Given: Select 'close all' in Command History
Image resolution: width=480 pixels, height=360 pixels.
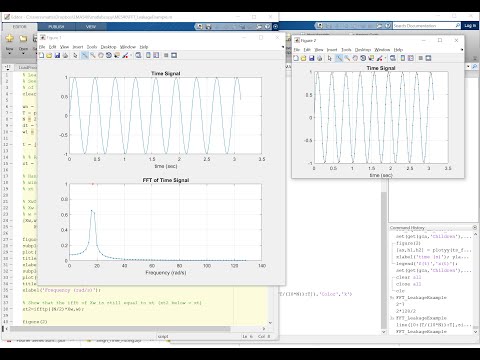Looking at the screenshot, I should tap(409, 284).
